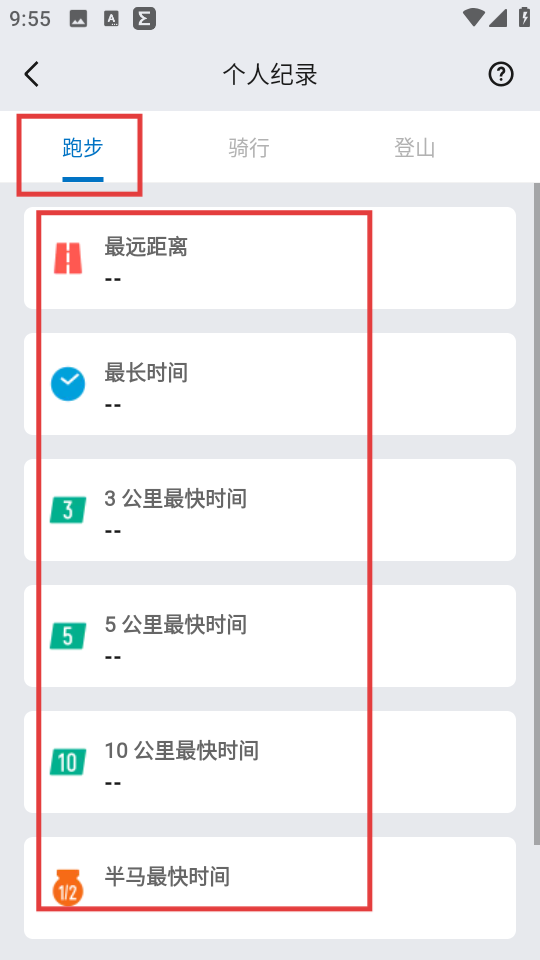
Task: Tap the blue clock longest time icon
Action: coord(68,384)
